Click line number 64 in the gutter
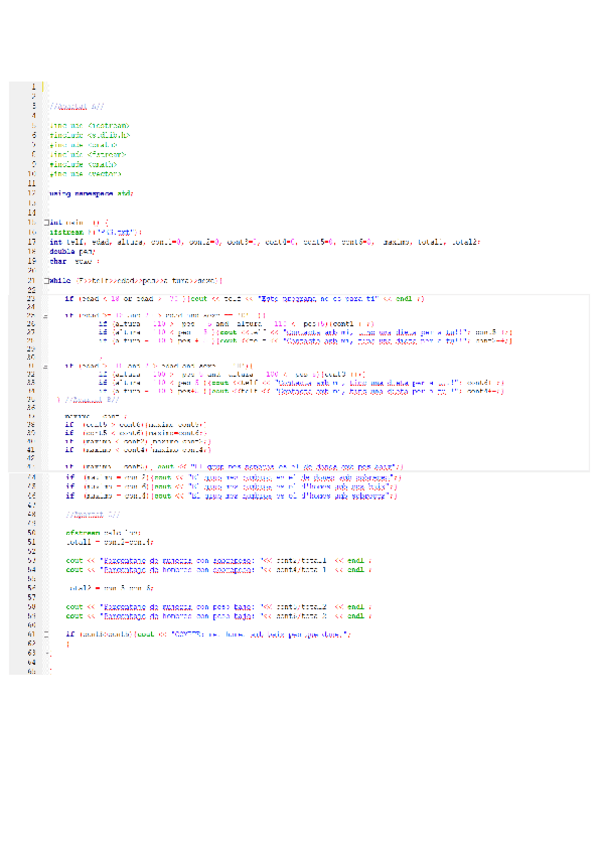 coord(33,662)
